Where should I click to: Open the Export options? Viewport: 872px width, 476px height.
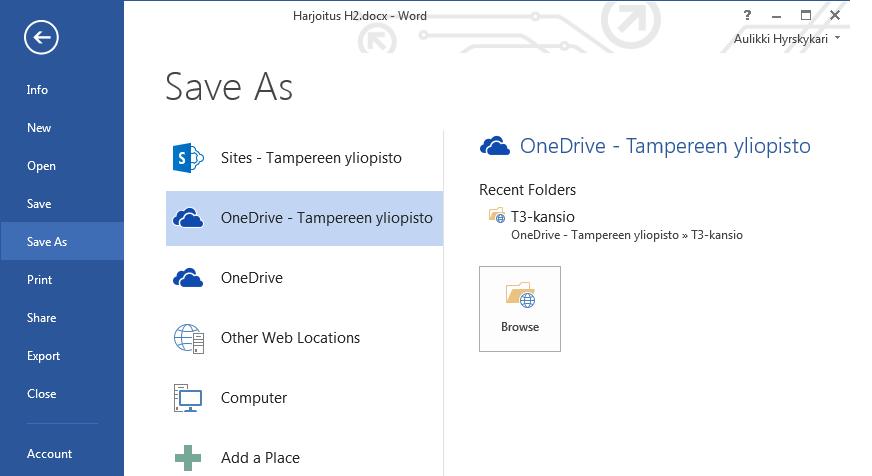point(43,356)
